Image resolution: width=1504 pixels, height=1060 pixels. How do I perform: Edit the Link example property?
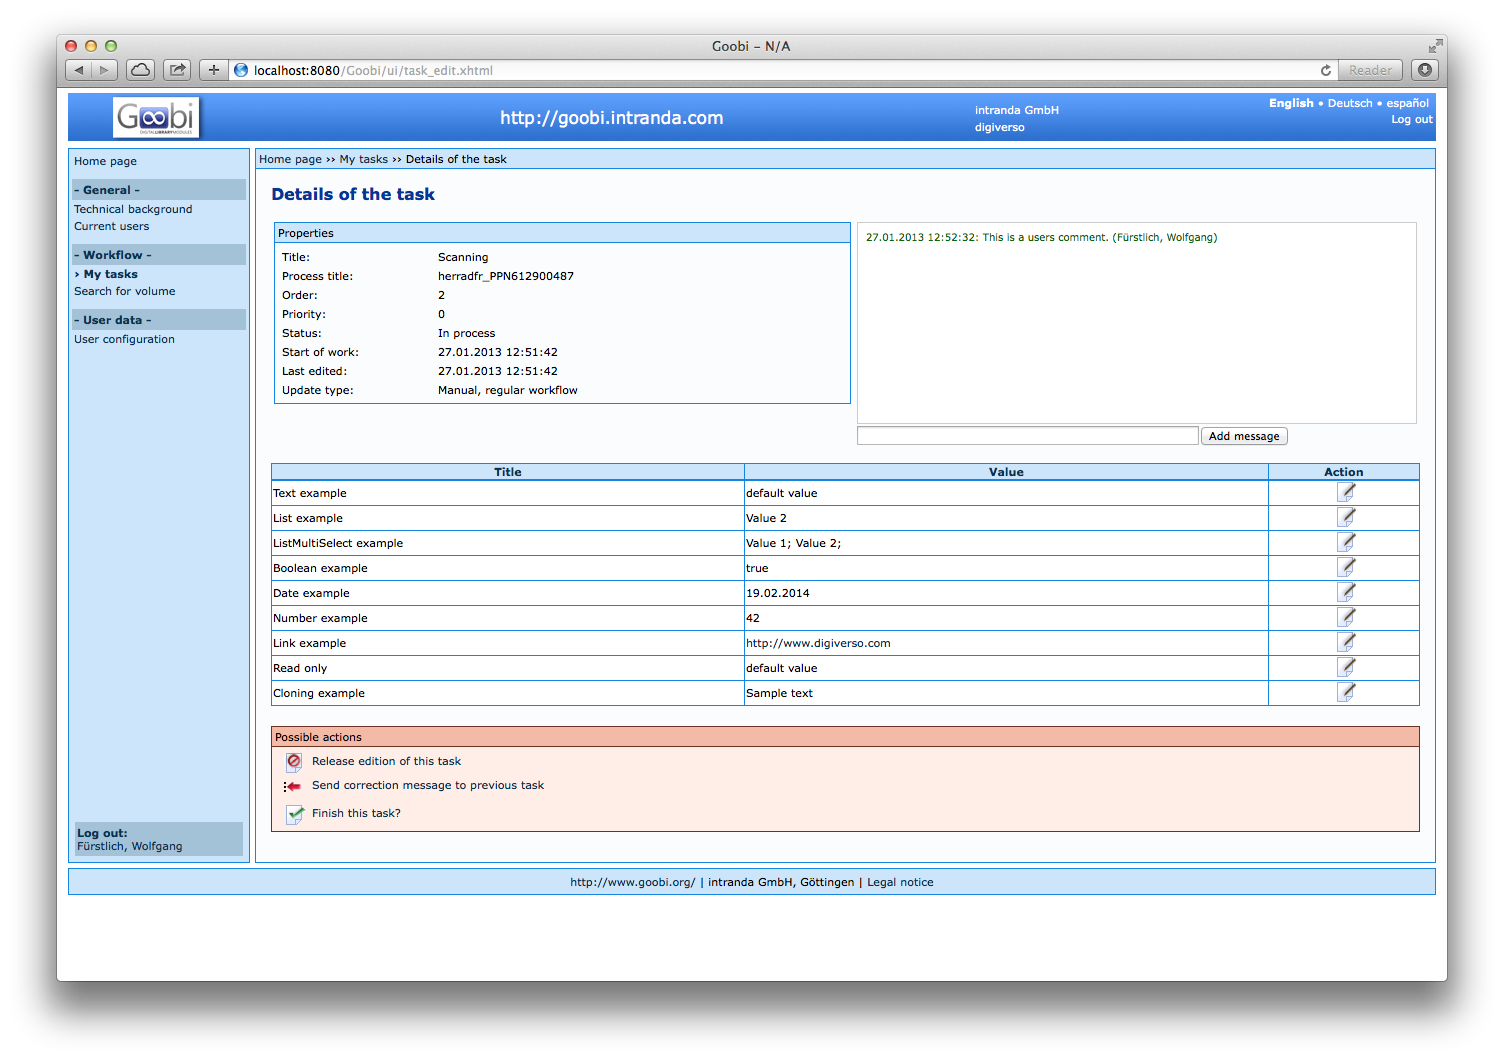point(1346,642)
